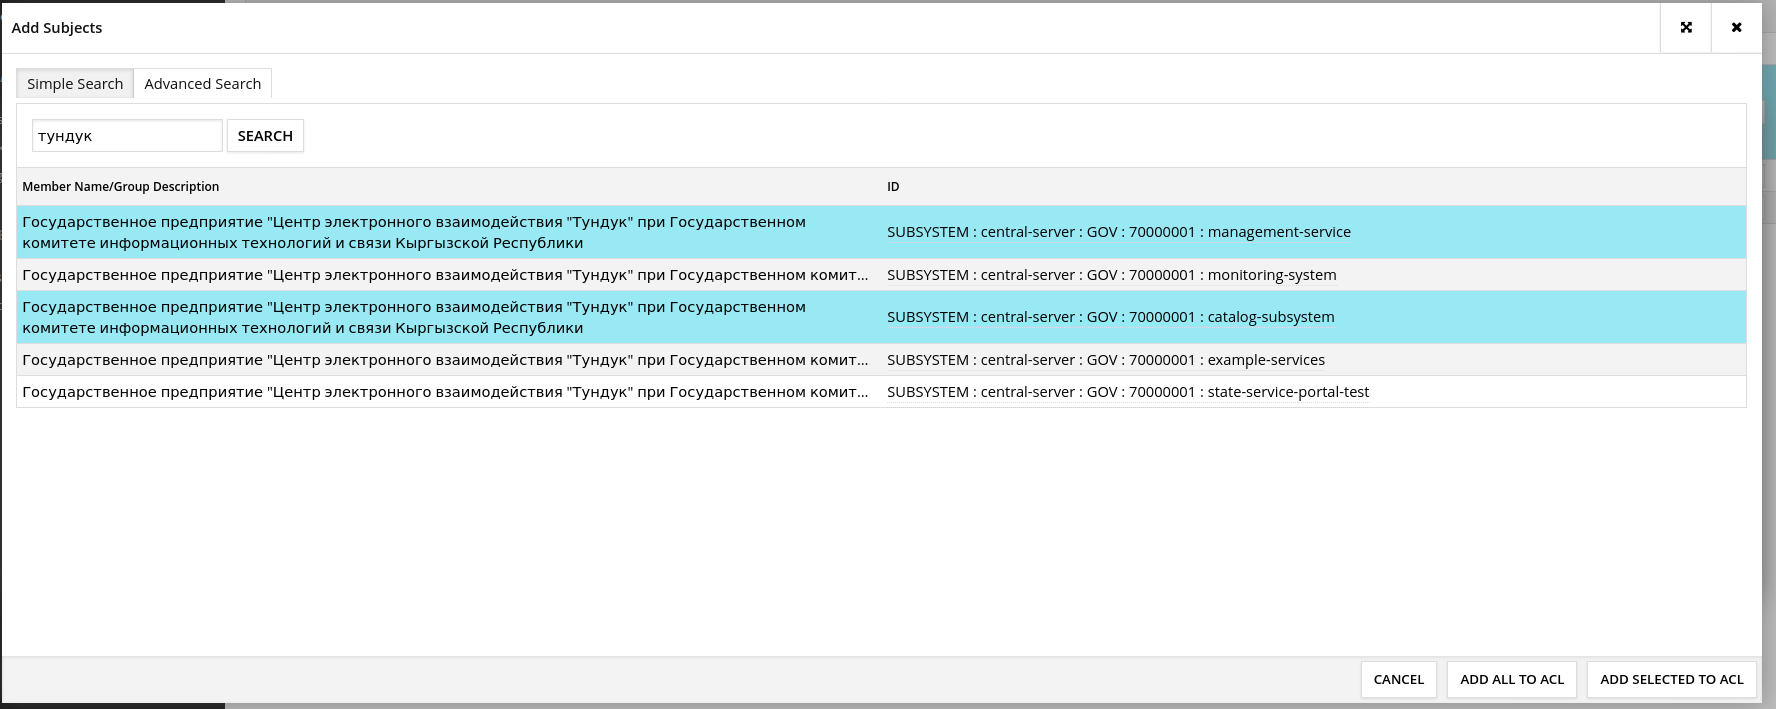Select the Simple Search tab
The height and width of the screenshot is (709, 1776).
coord(75,84)
